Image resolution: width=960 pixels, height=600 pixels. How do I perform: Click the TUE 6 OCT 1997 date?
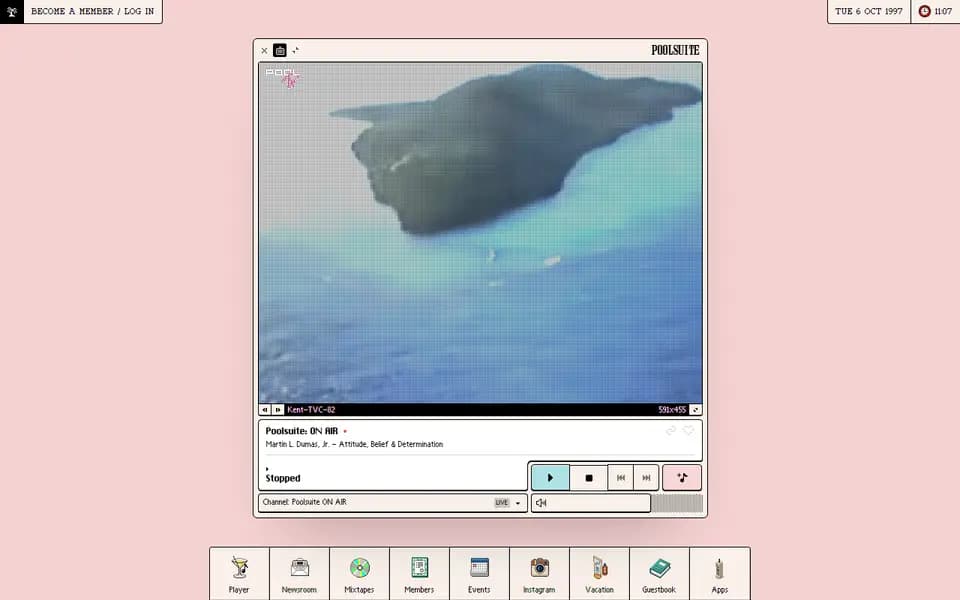(x=869, y=12)
